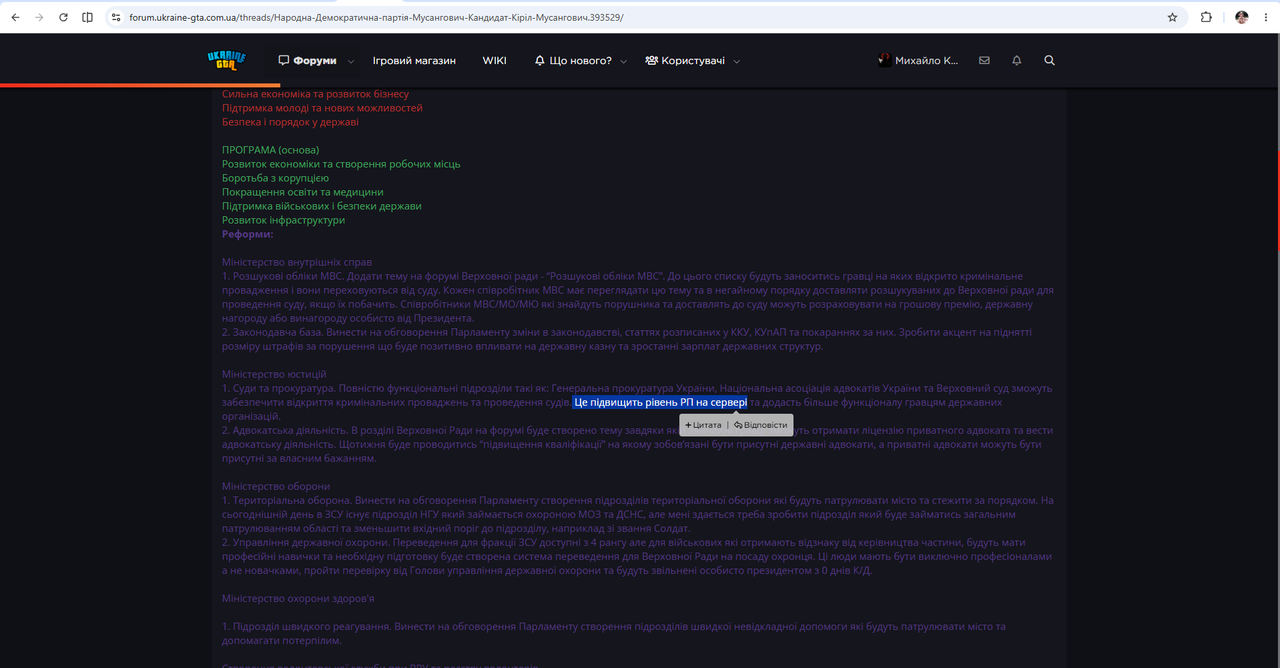The image size is (1280, 668).
Task: Click highlighted text "Це підвищить рівень РП на сервері"
Action: [660, 402]
